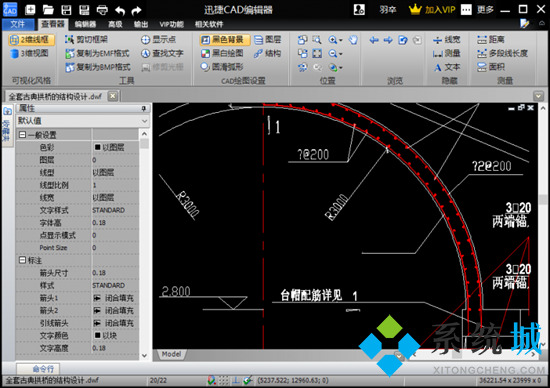This screenshot has width=550, height=388.
Task: Open the 文件 menu
Action: coord(18,24)
